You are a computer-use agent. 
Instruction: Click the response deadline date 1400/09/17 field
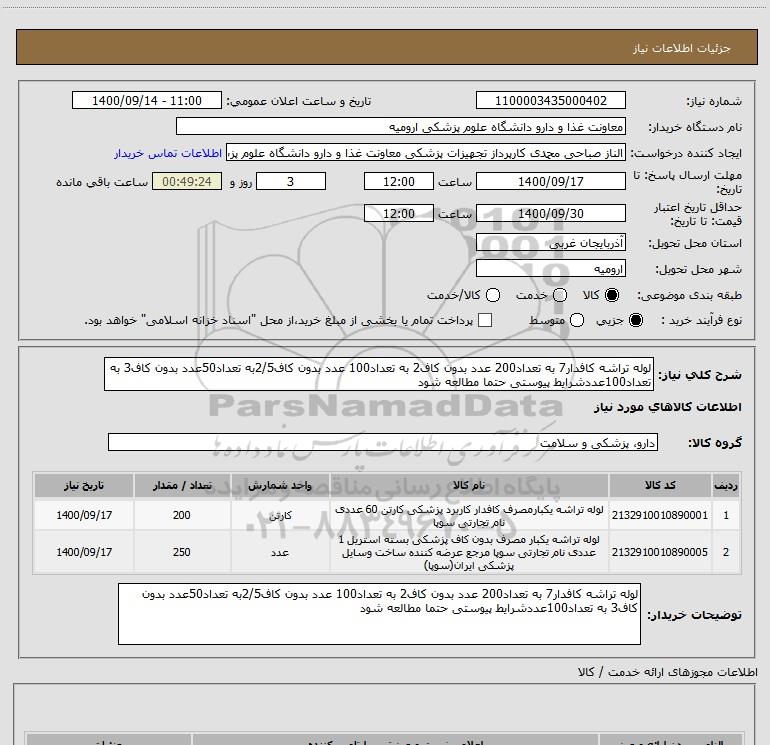click(x=551, y=182)
